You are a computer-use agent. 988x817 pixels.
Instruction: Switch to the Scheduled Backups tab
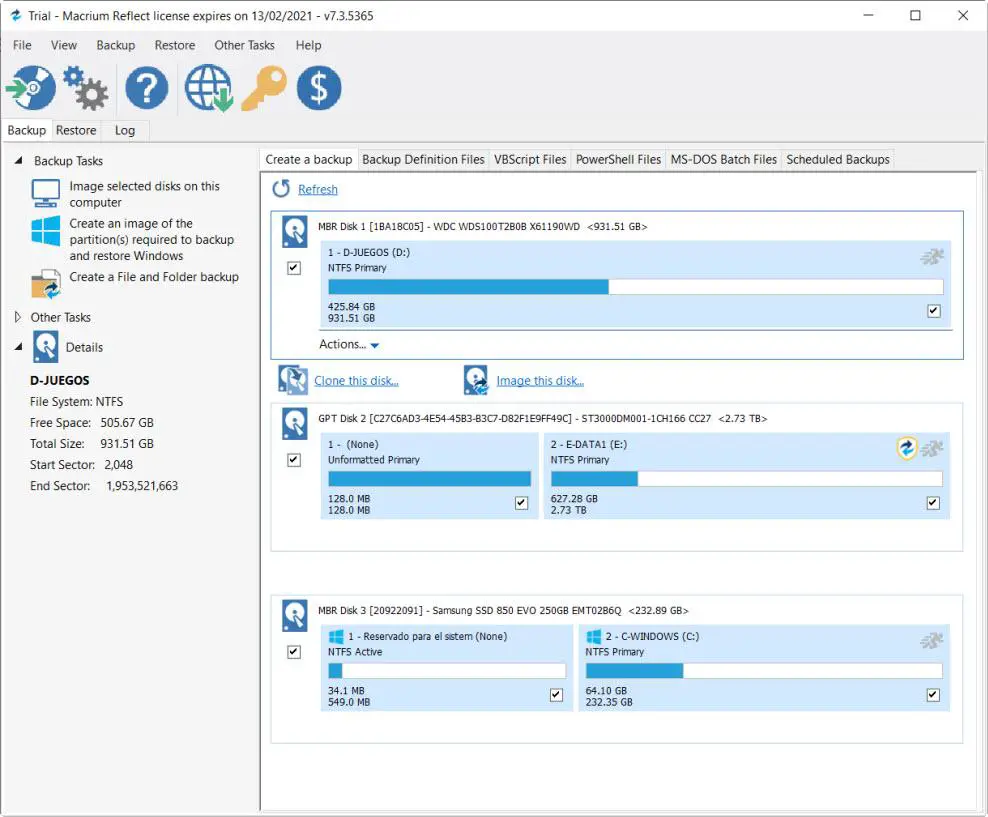(x=837, y=159)
